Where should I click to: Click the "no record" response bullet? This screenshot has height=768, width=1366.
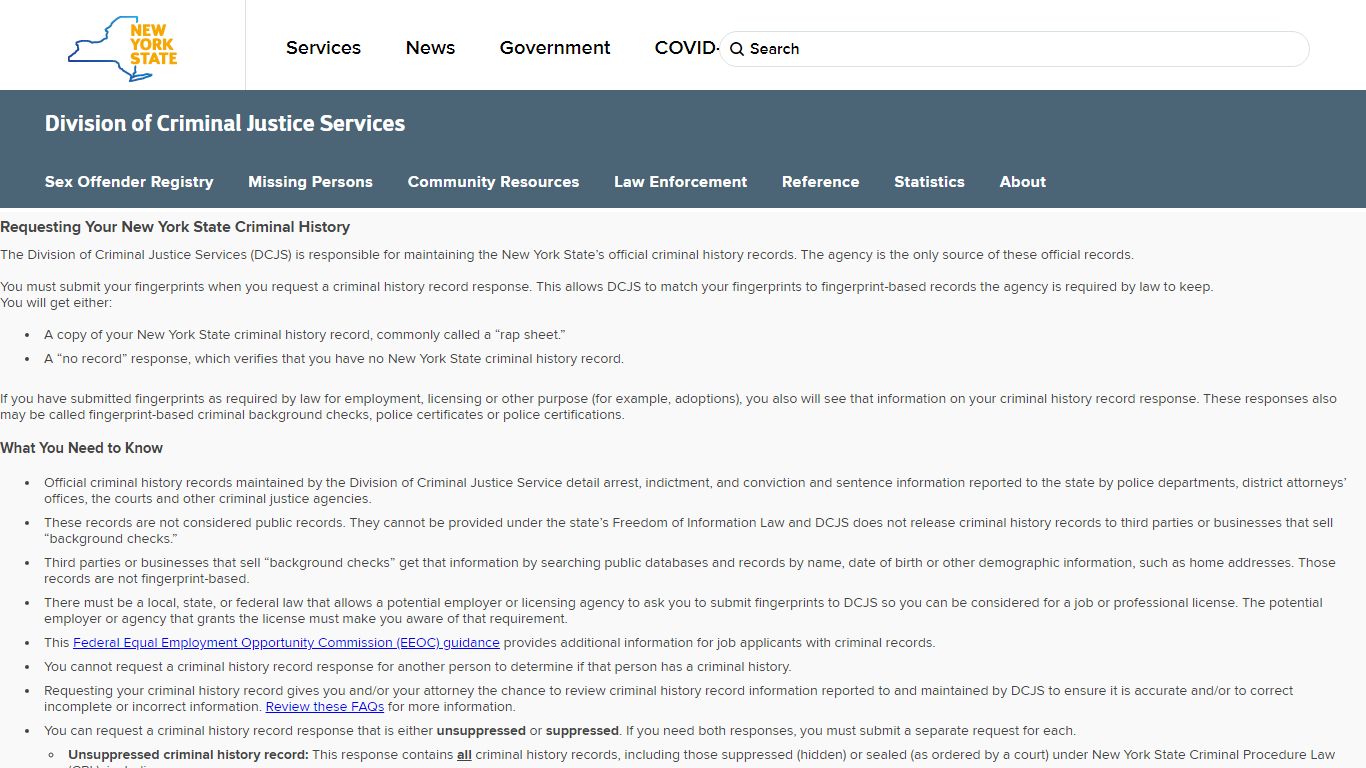click(334, 359)
